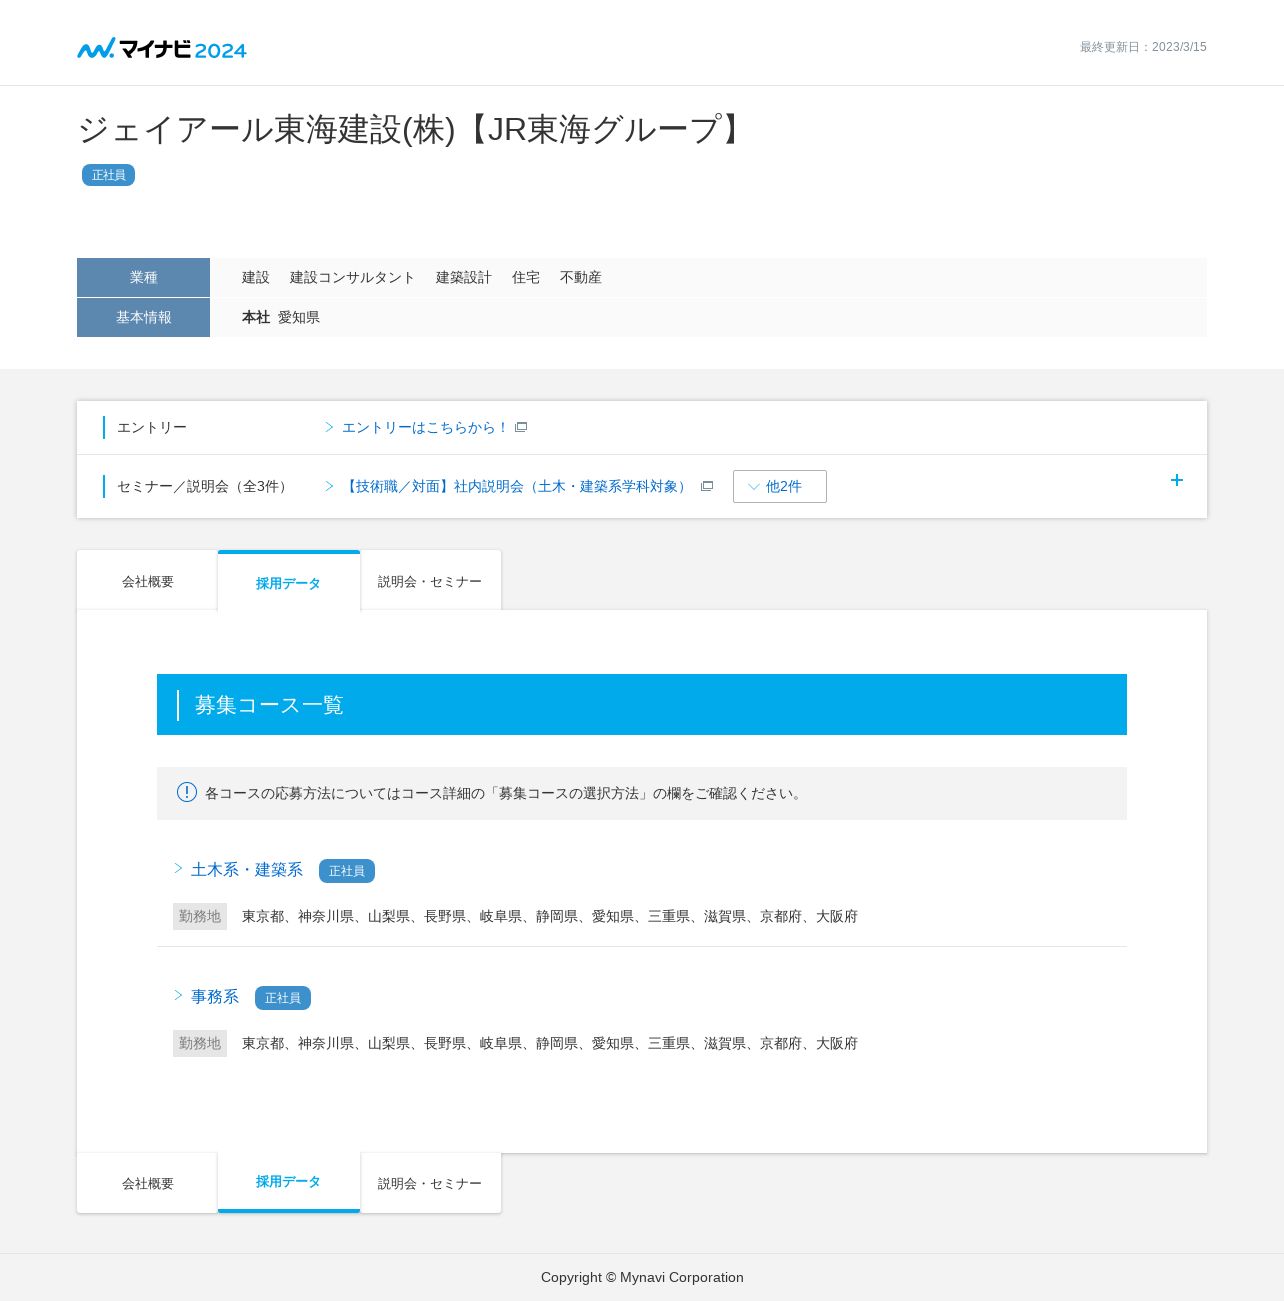Screen dimensions: 1284x1301
Task: Open top 説明会・セミナー tab
Action: [430, 581]
